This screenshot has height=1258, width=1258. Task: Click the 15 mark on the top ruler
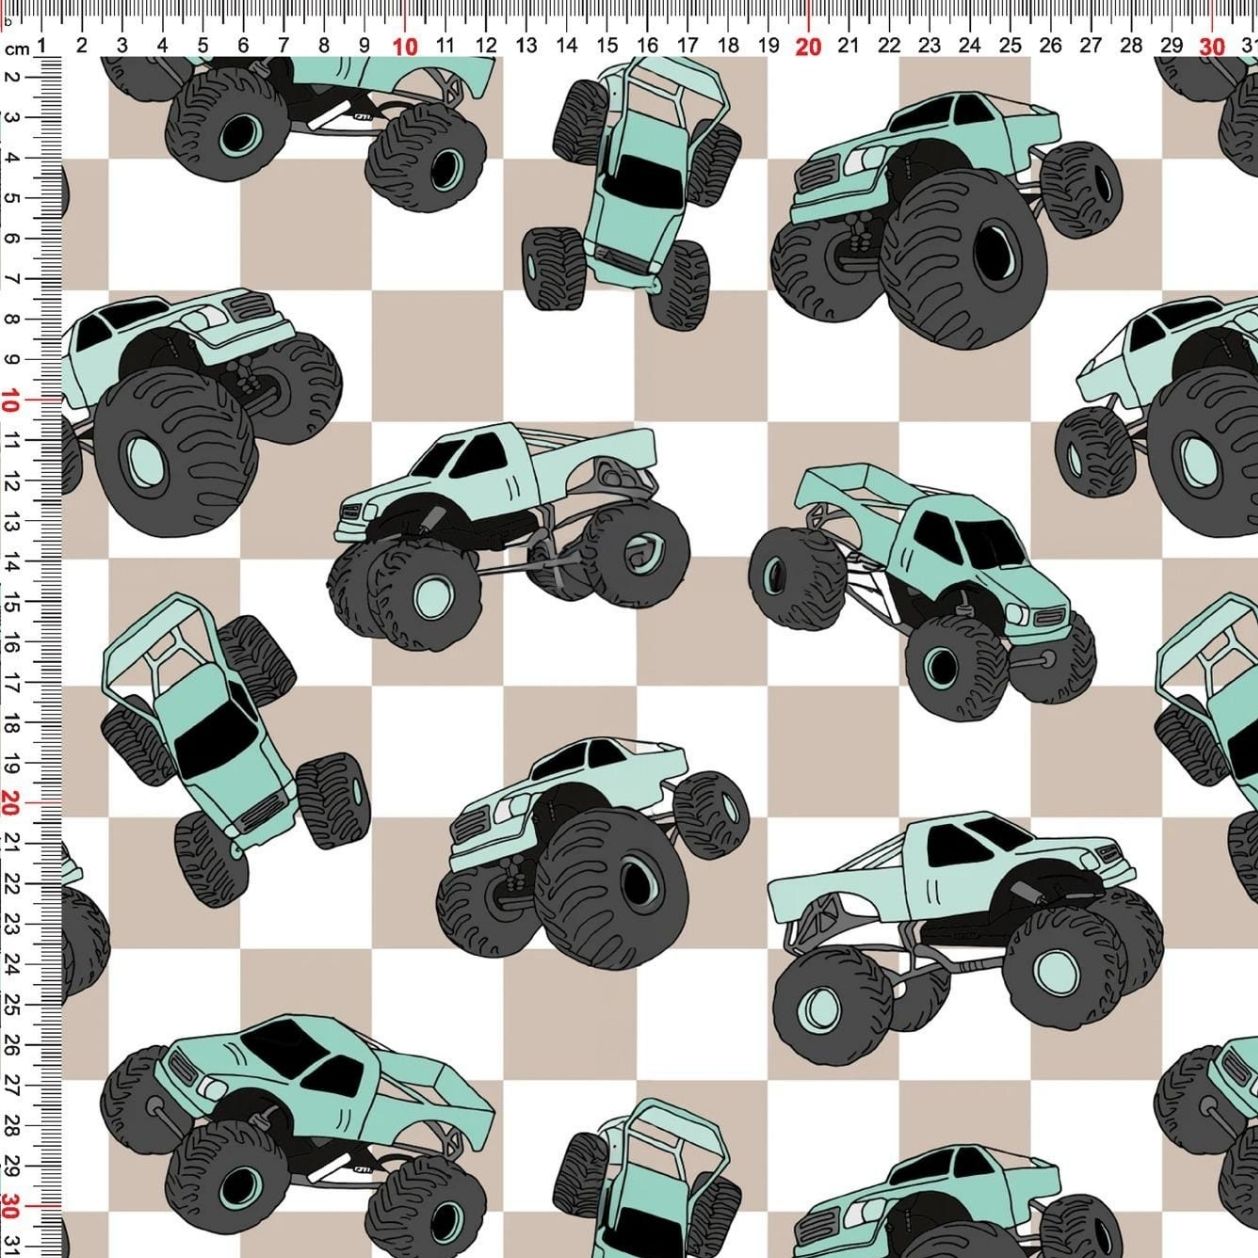607,46
